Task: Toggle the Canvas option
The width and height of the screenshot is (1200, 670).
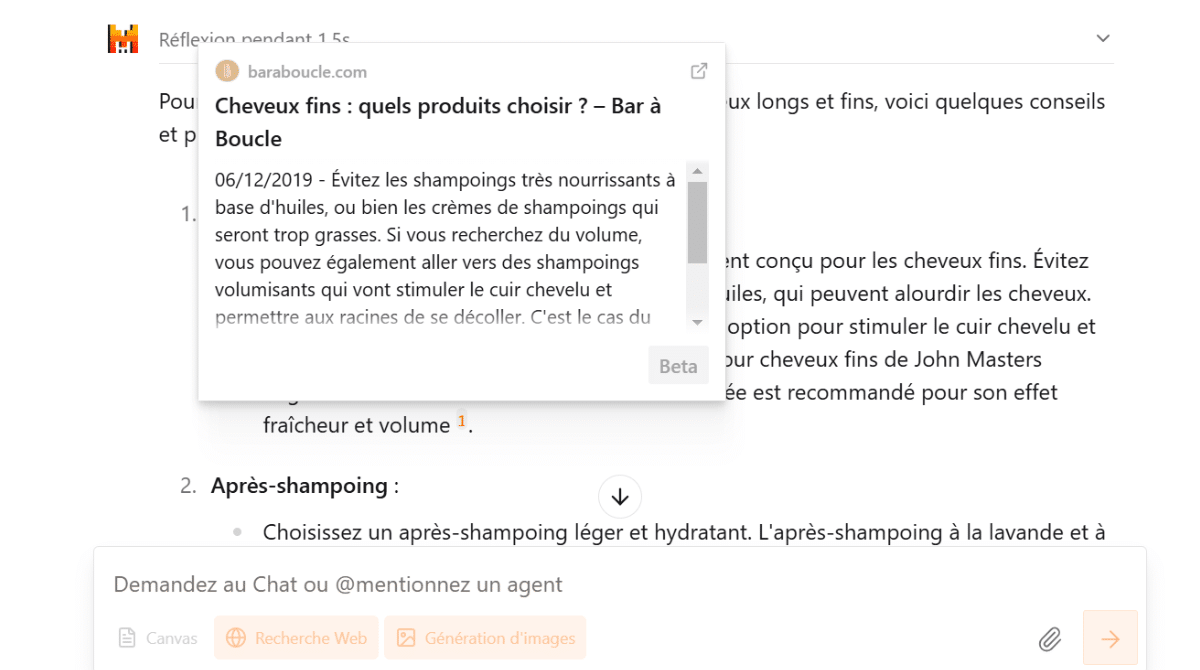Action: point(157,637)
